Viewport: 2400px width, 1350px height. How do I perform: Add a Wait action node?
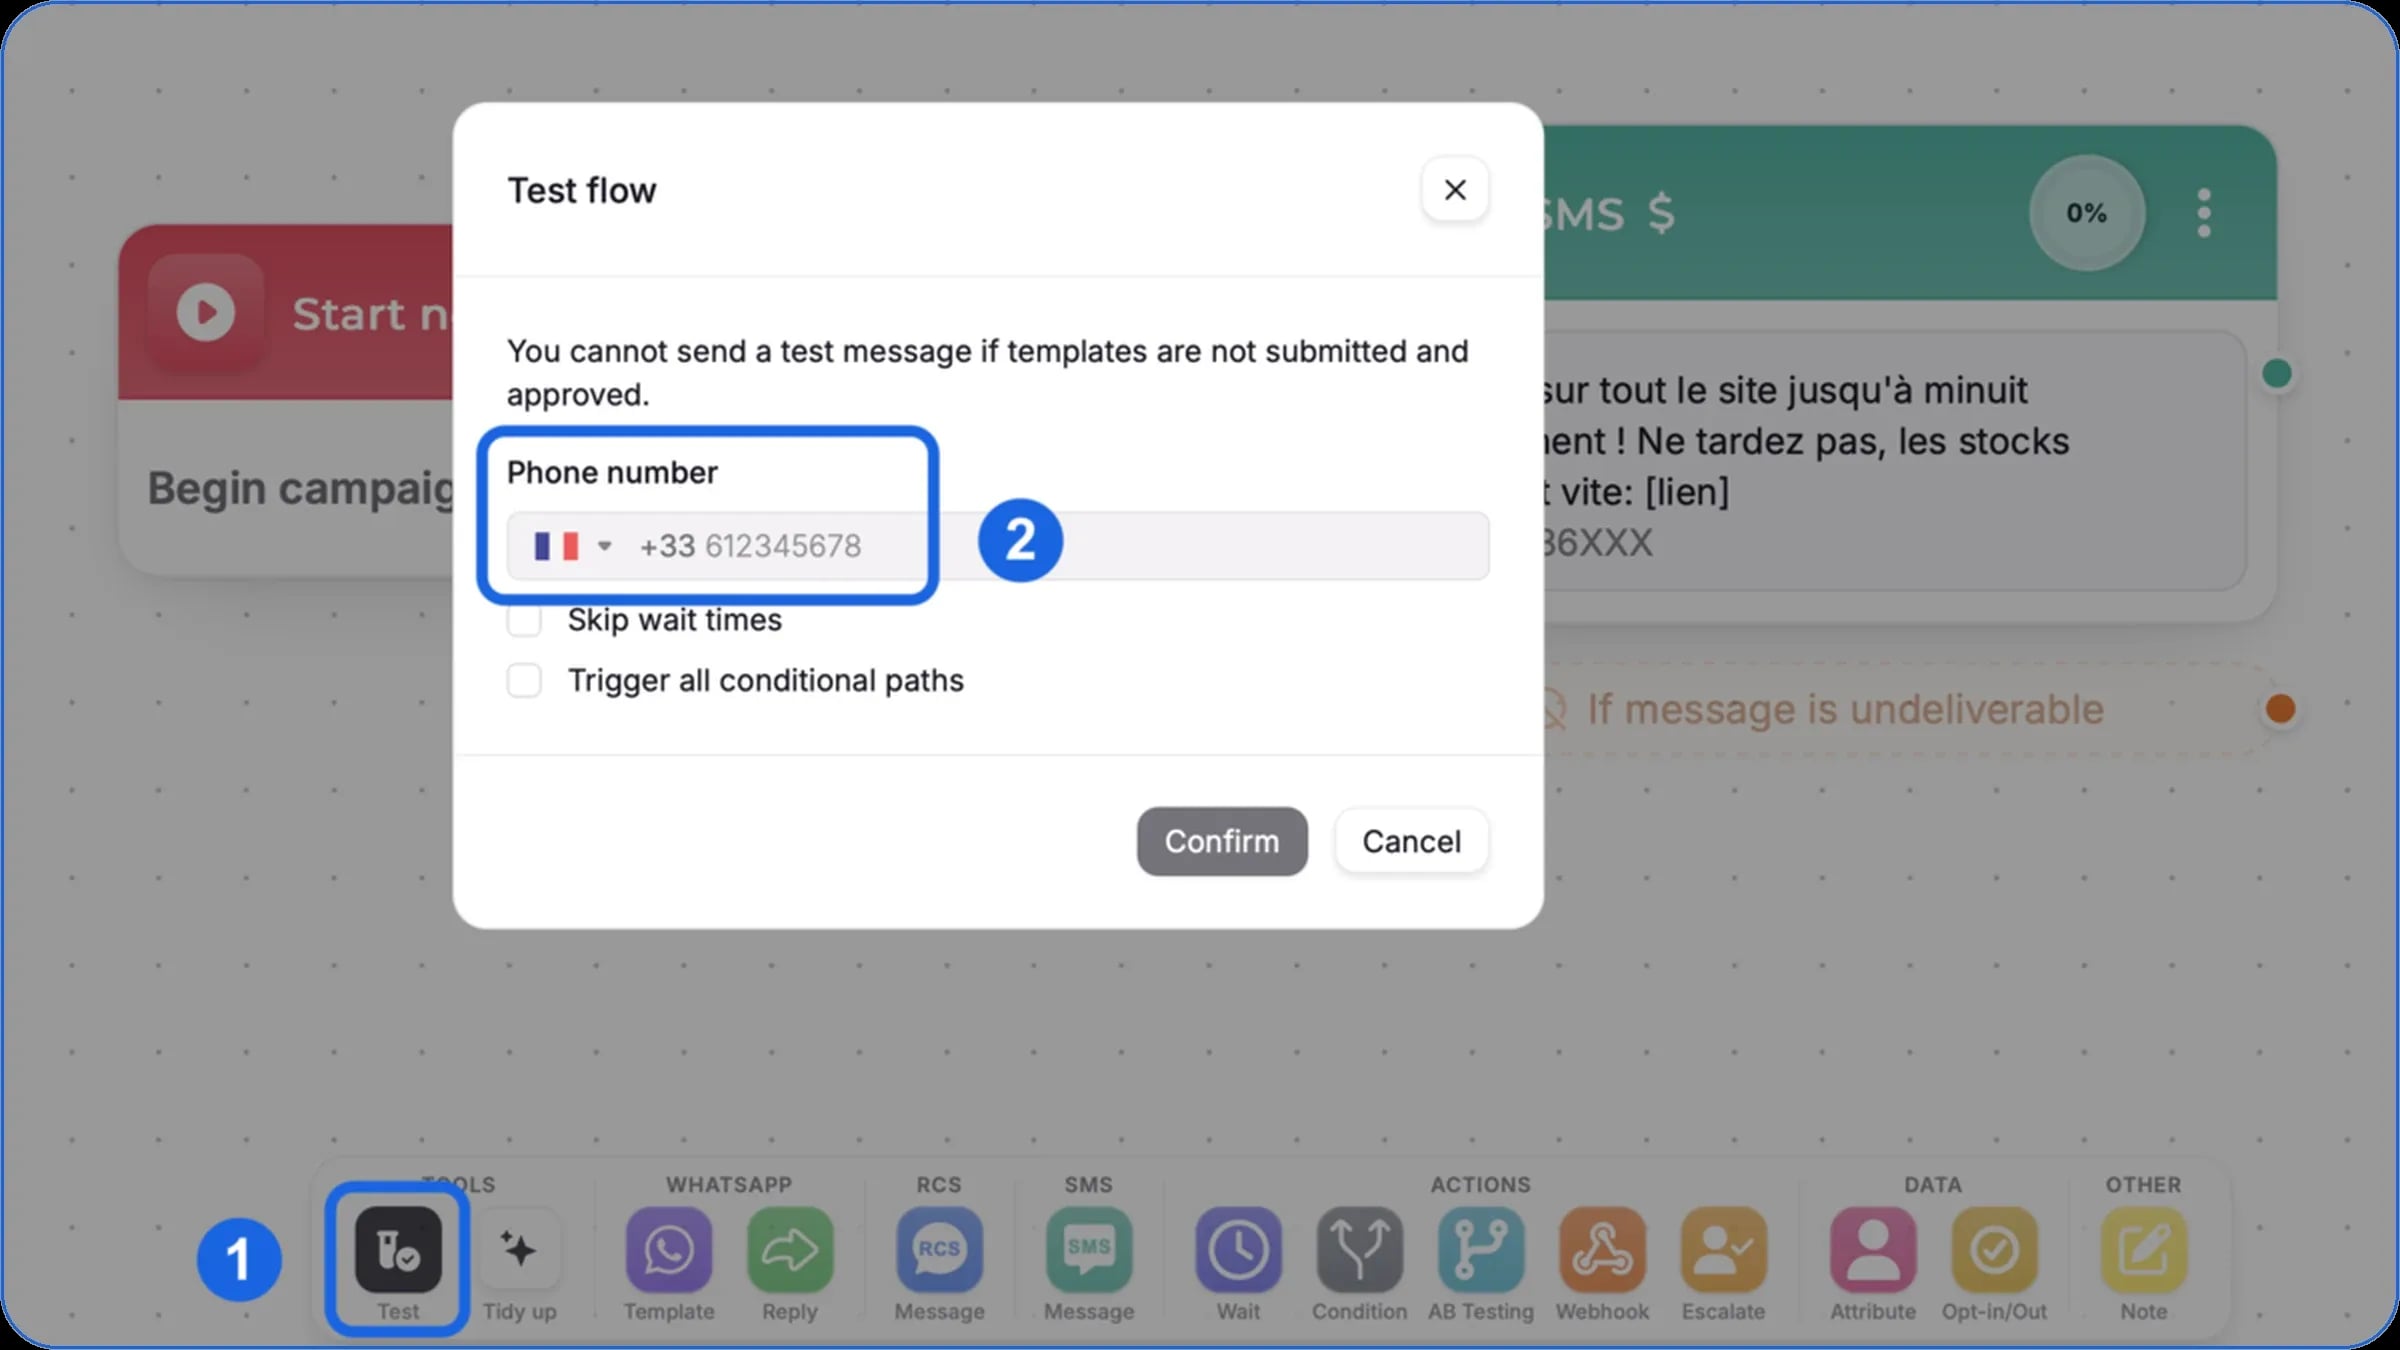1238,1250
